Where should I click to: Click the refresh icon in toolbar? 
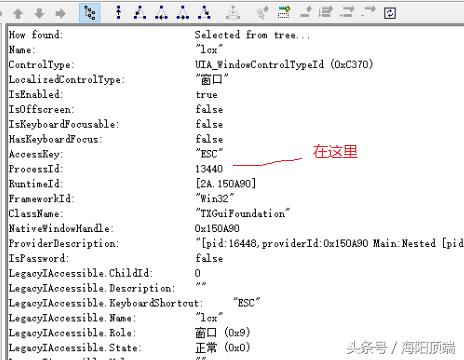pos(390,13)
